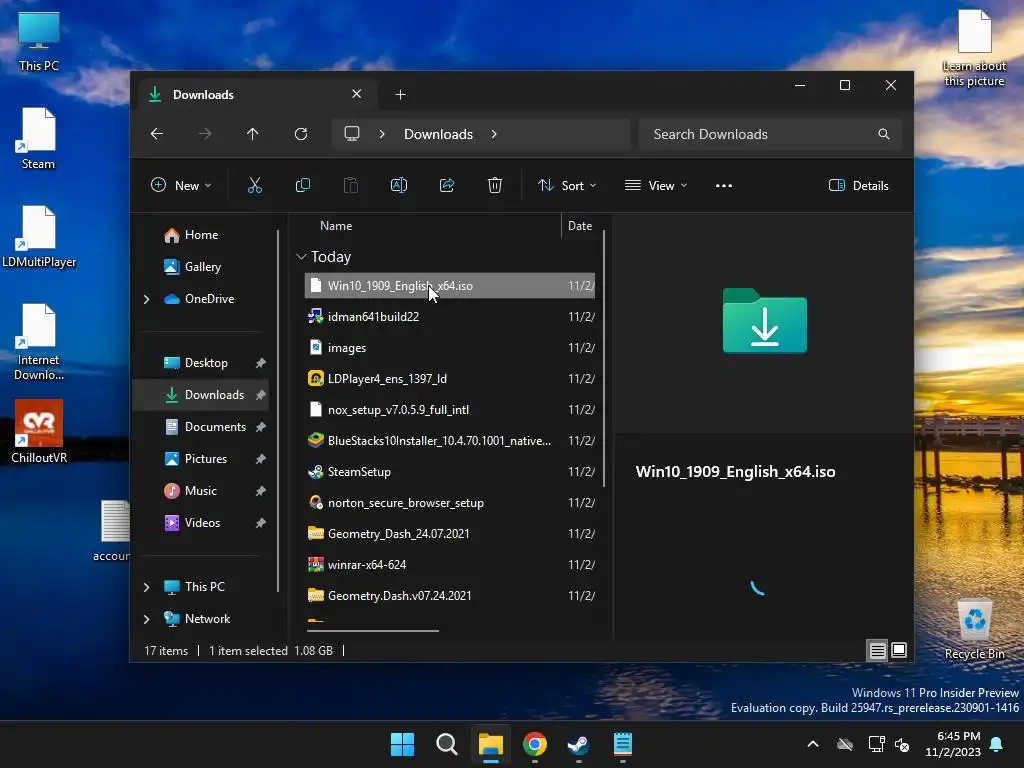The height and width of the screenshot is (768, 1024).
Task: Sort by the Date column header
Action: coord(580,226)
